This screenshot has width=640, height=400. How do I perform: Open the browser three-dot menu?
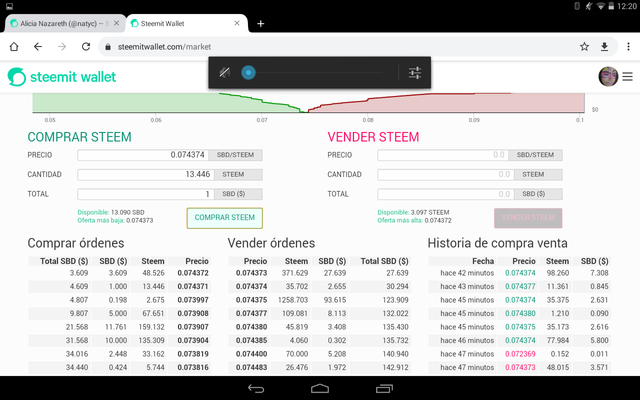click(629, 47)
